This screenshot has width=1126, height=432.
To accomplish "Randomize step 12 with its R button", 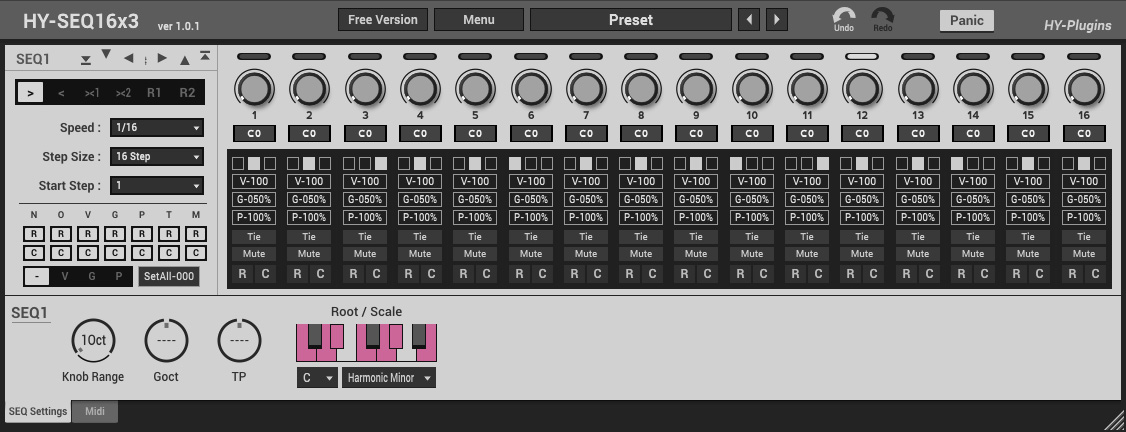I will point(850,273).
